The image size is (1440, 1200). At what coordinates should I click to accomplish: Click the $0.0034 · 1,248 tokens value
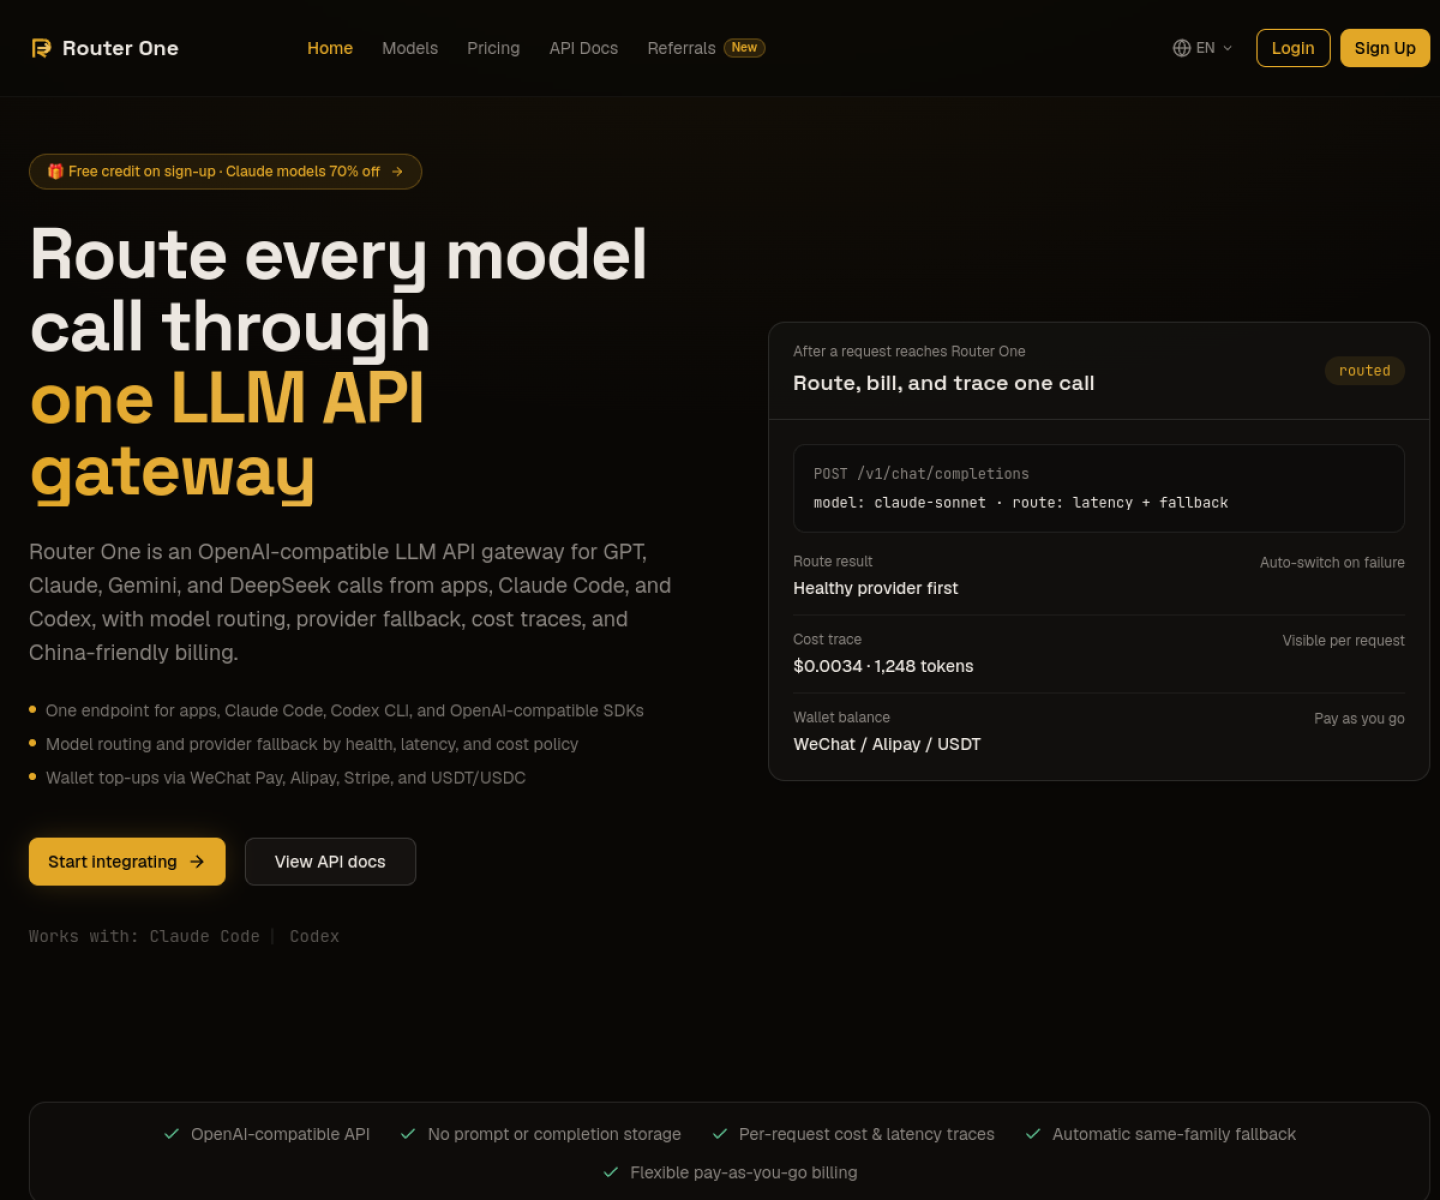pyautogui.click(x=883, y=666)
